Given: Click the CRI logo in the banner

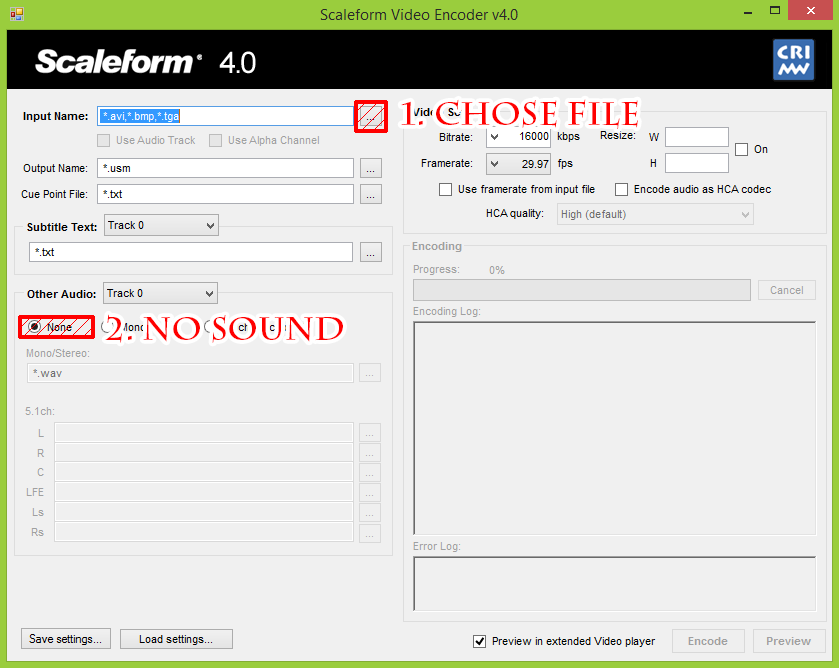Looking at the screenshot, I should coord(794,60).
